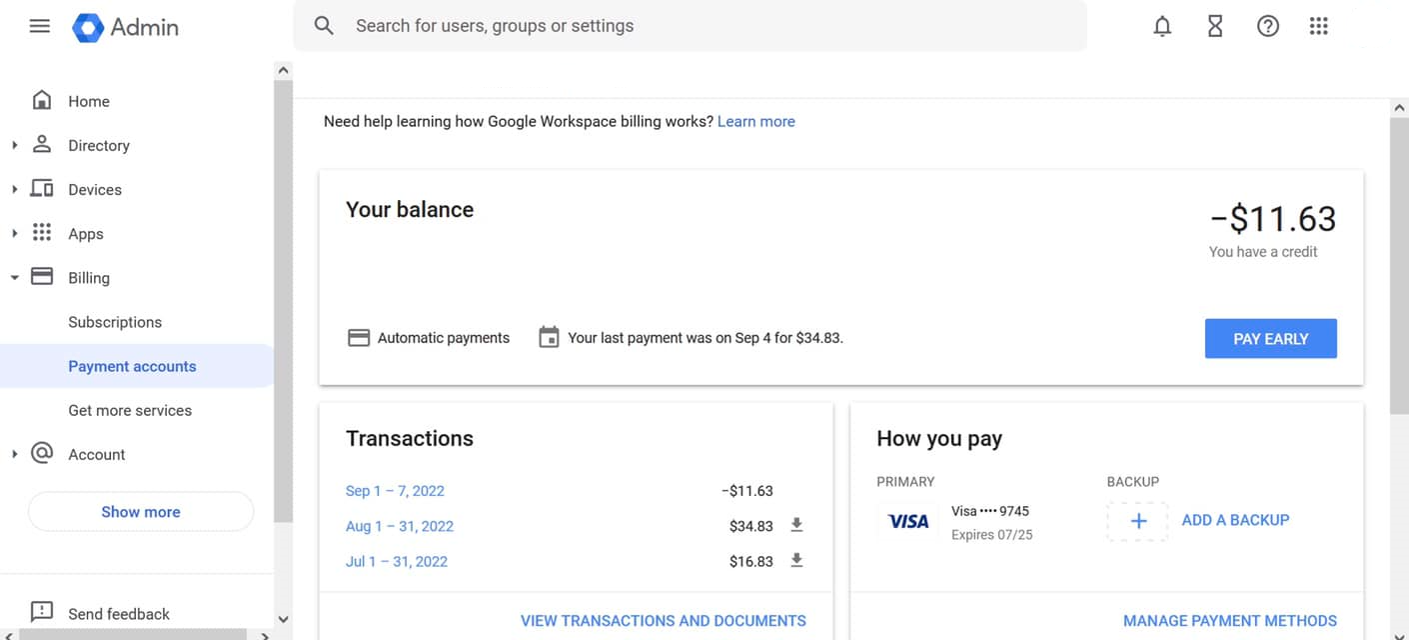The width and height of the screenshot is (1409, 640).
Task: Open Get more services
Action: click(130, 410)
